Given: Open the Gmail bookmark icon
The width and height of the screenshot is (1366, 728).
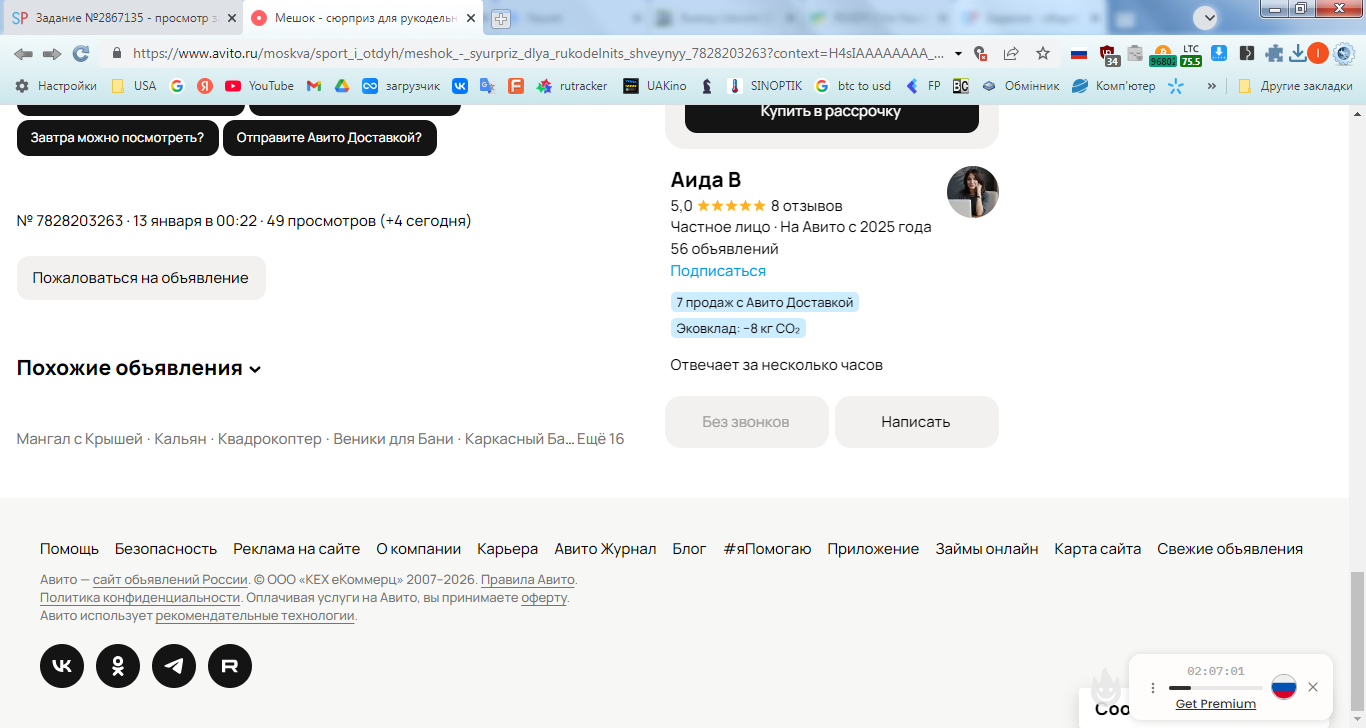Looking at the screenshot, I should click(313, 86).
